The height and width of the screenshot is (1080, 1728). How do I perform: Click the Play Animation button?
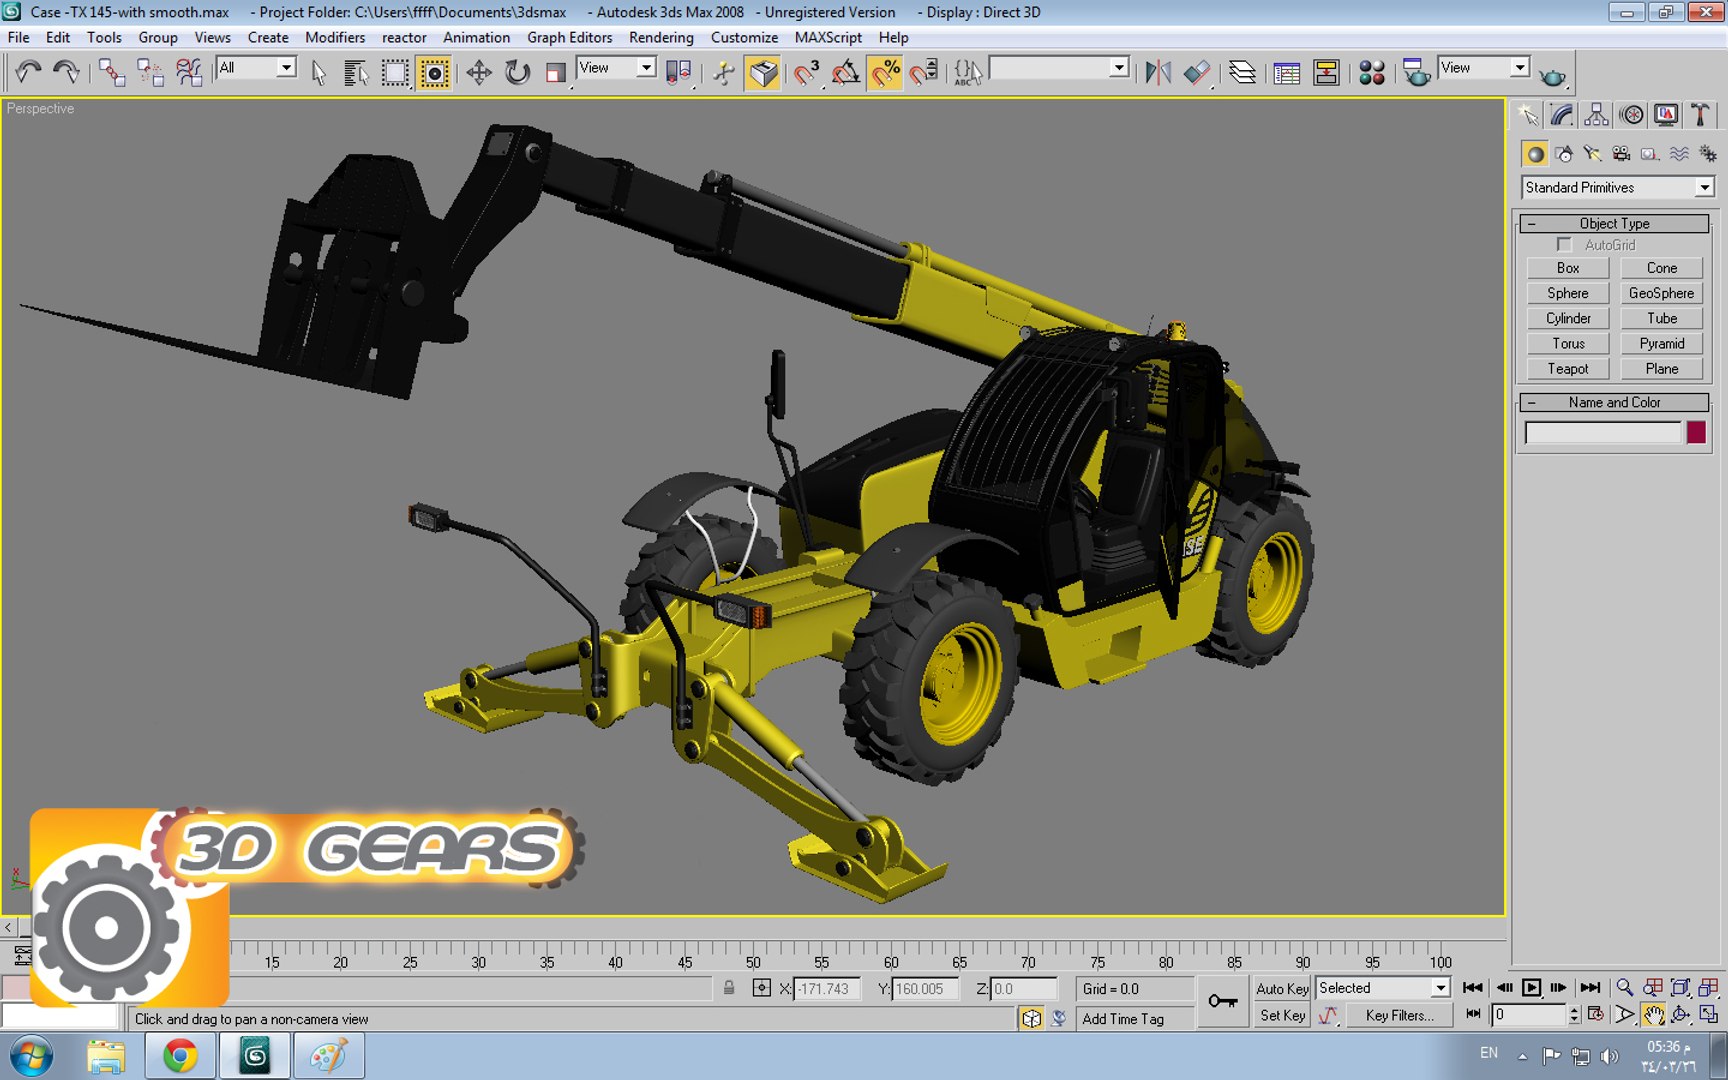coord(1531,988)
